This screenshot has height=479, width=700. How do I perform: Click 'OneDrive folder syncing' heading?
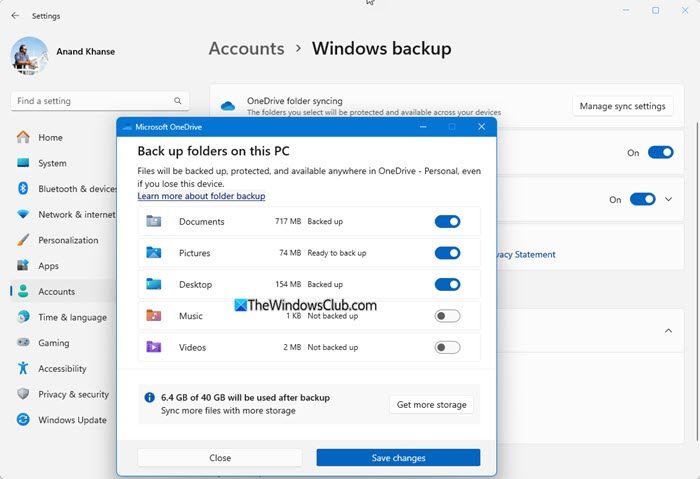pos(295,101)
